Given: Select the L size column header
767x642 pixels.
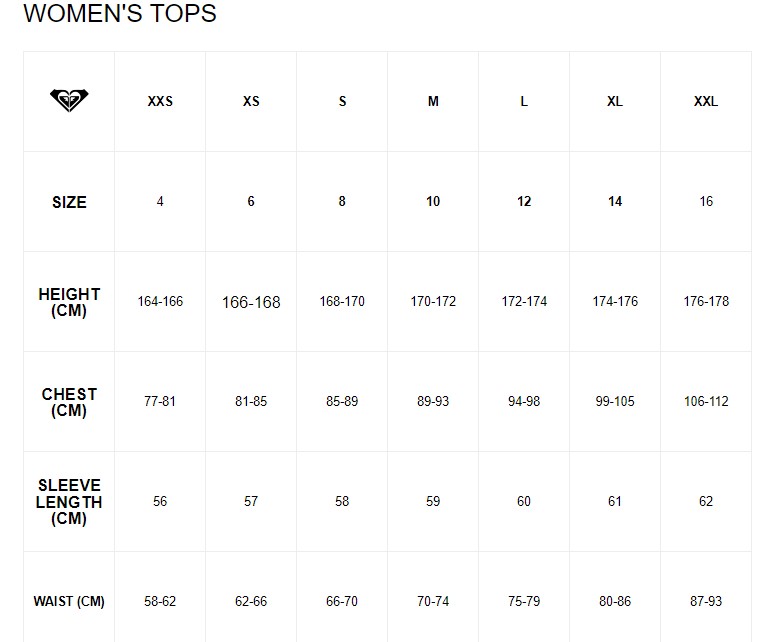Looking at the screenshot, I should [524, 102].
